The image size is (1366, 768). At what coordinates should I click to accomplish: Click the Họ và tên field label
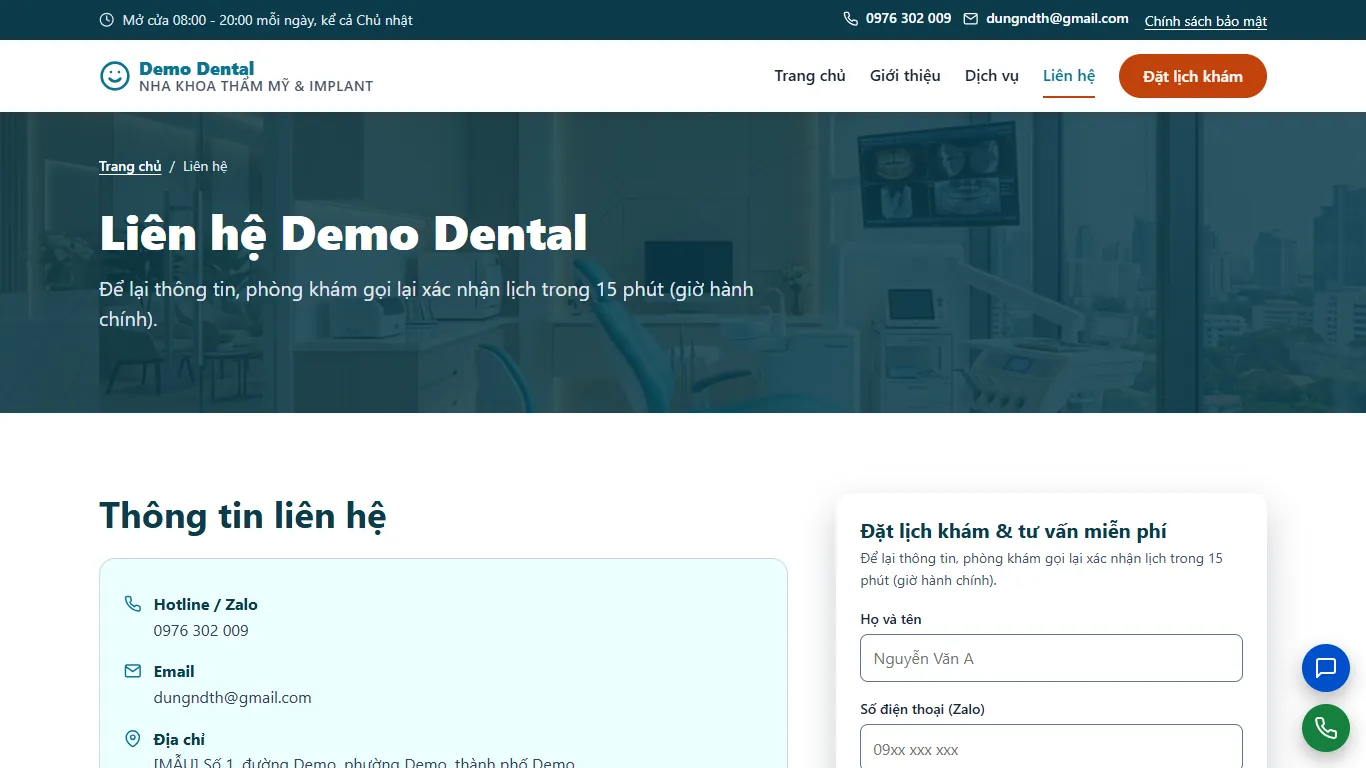(891, 619)
